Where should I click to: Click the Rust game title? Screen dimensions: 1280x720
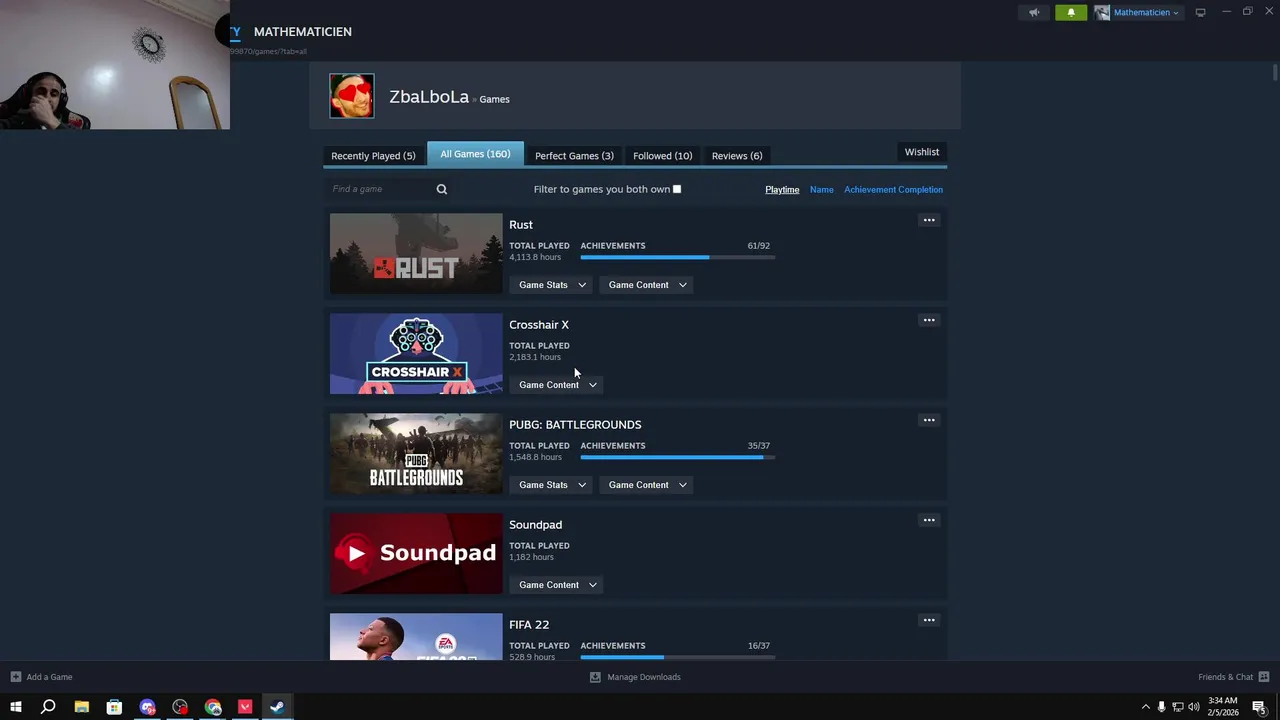[x=521, y=225]
